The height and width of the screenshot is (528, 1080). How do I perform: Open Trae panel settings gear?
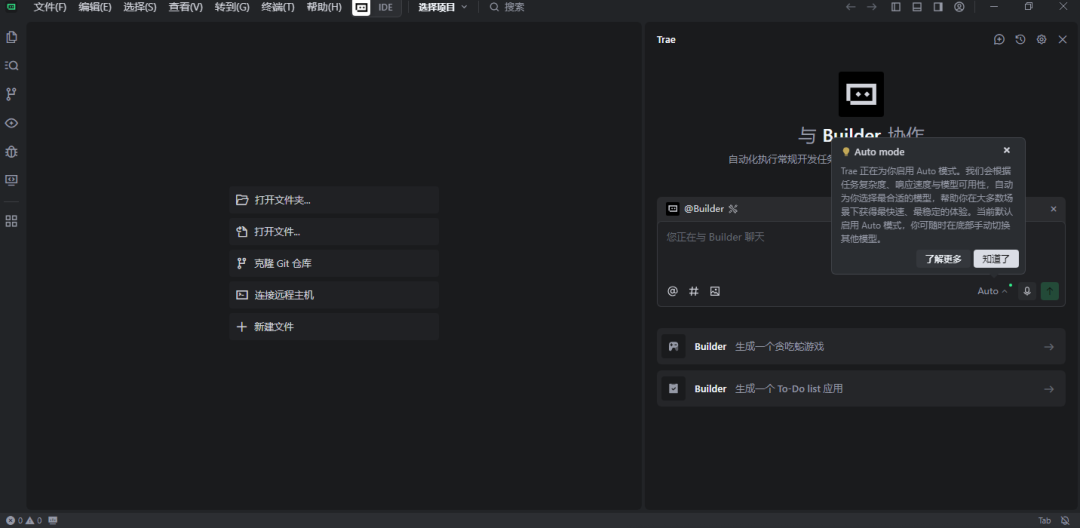pos(1041,39)
